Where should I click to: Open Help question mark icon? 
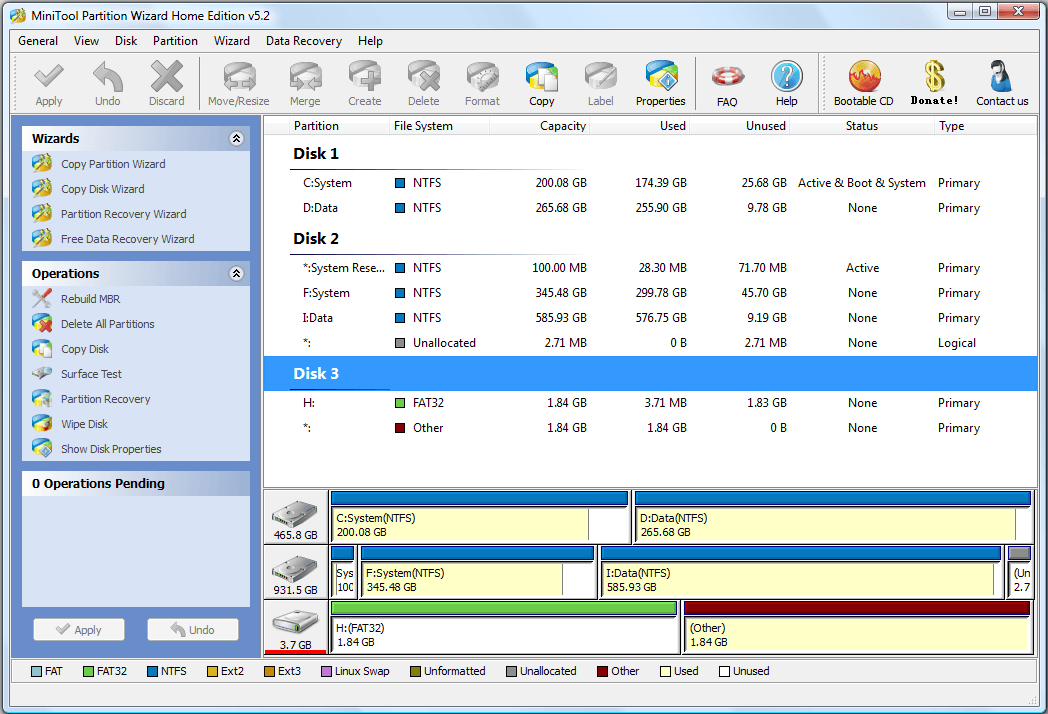pos(787,77)
